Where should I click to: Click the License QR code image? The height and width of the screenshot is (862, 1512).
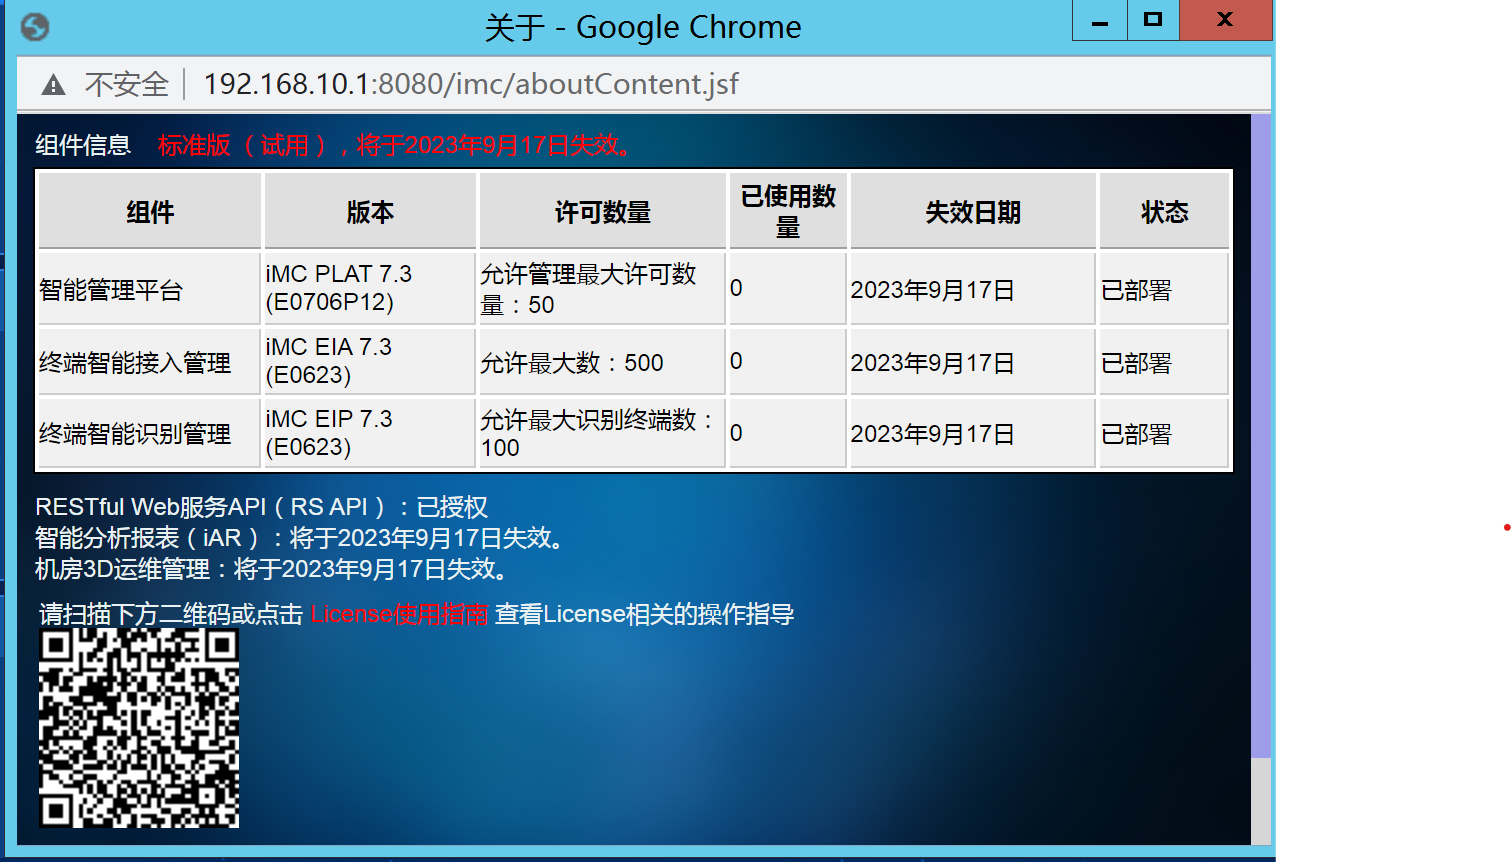click(139, 728)
